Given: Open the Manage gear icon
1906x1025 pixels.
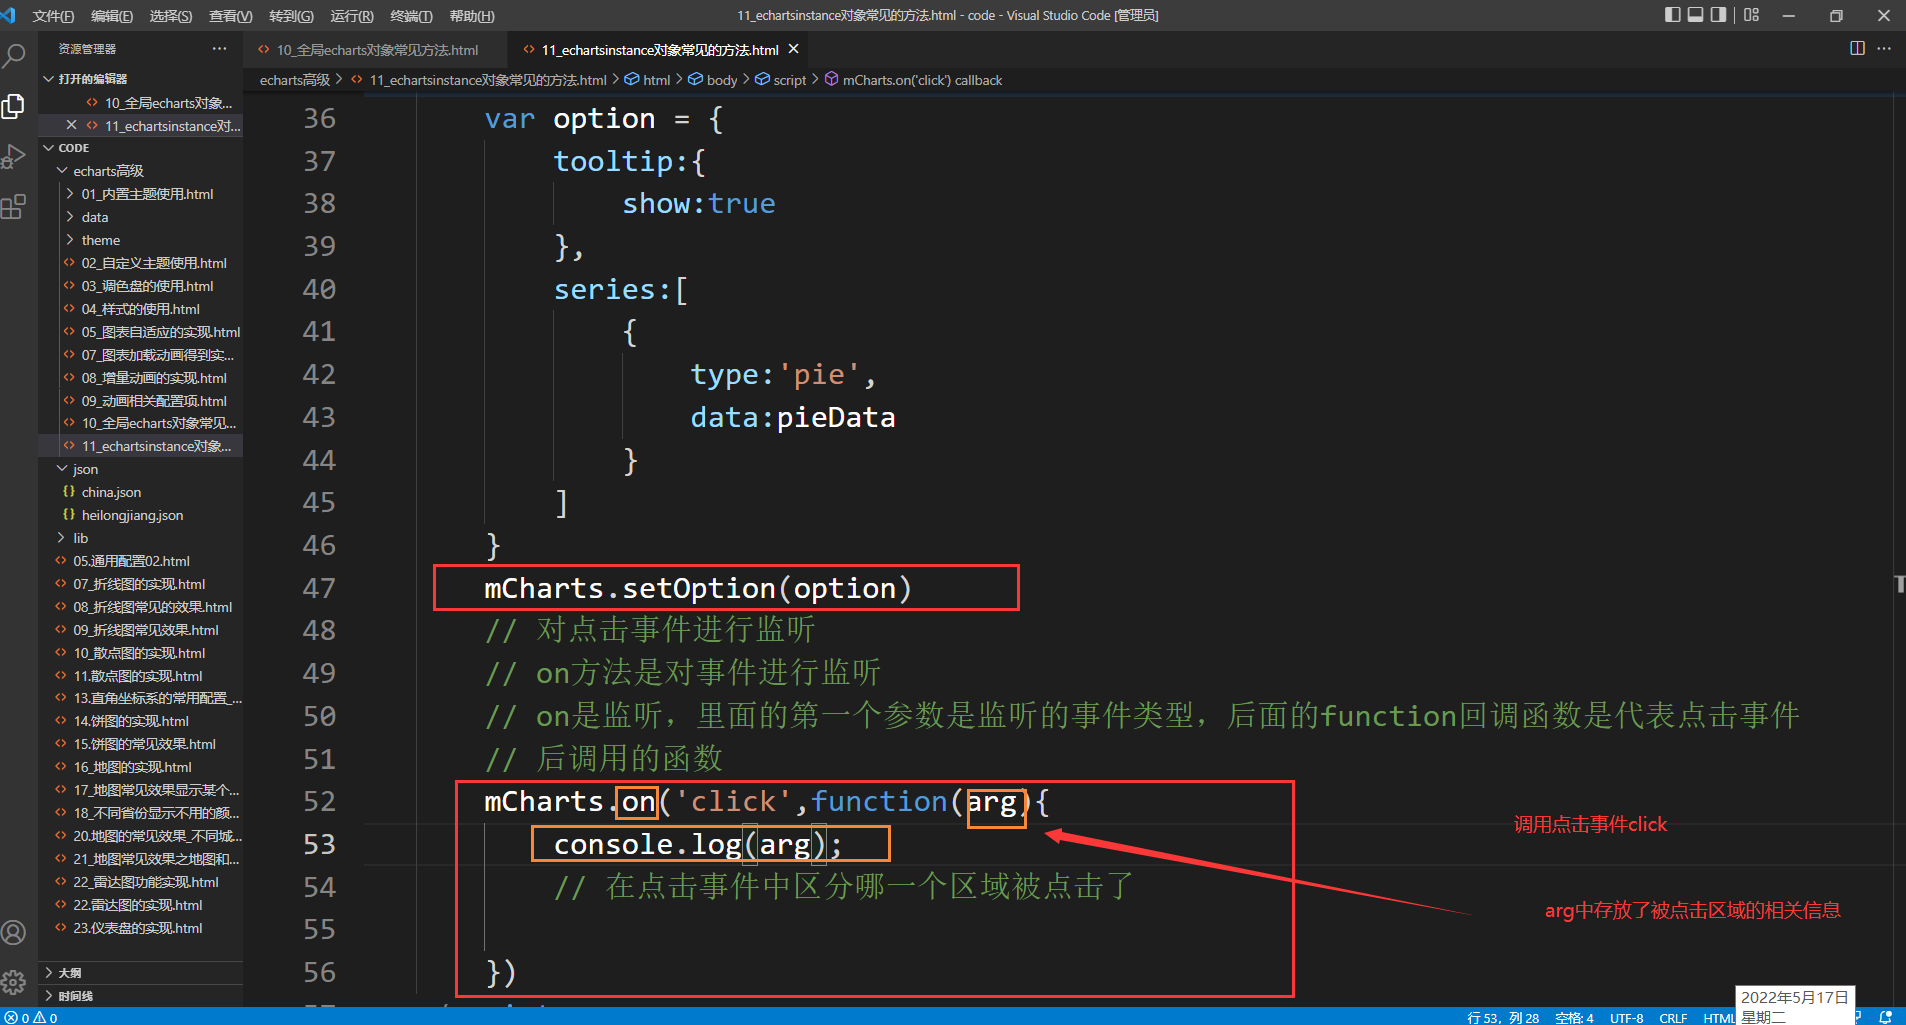Looking at the screenshot, I should (14, 982).
